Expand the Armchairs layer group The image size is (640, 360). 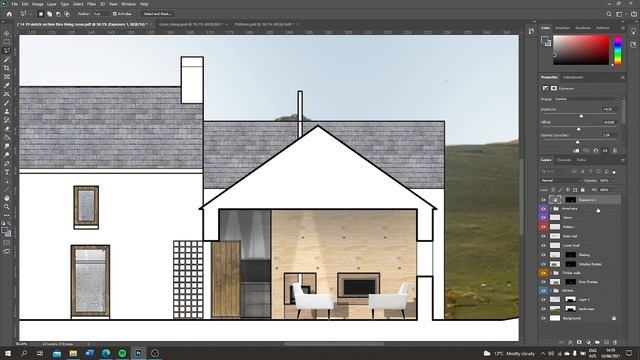coord(550,209)
